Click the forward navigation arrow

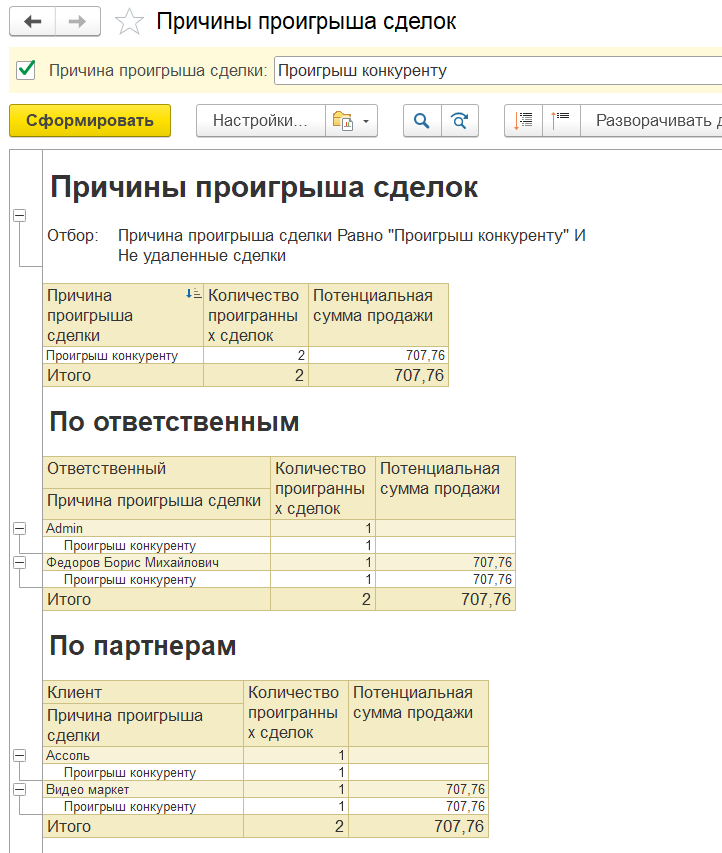tap(77, 22)
